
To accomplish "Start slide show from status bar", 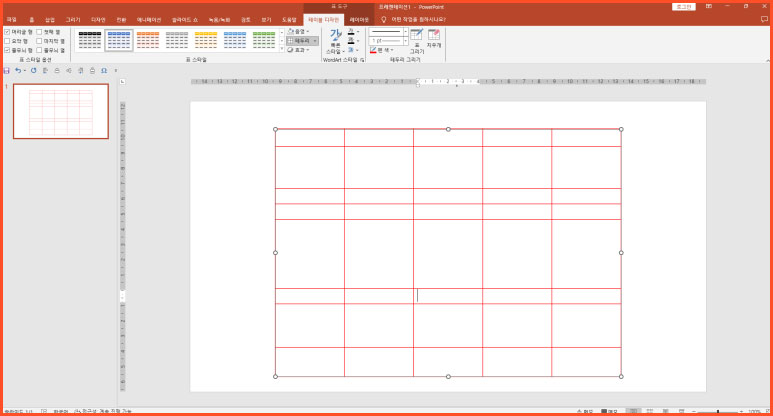I will click(681, 411).
